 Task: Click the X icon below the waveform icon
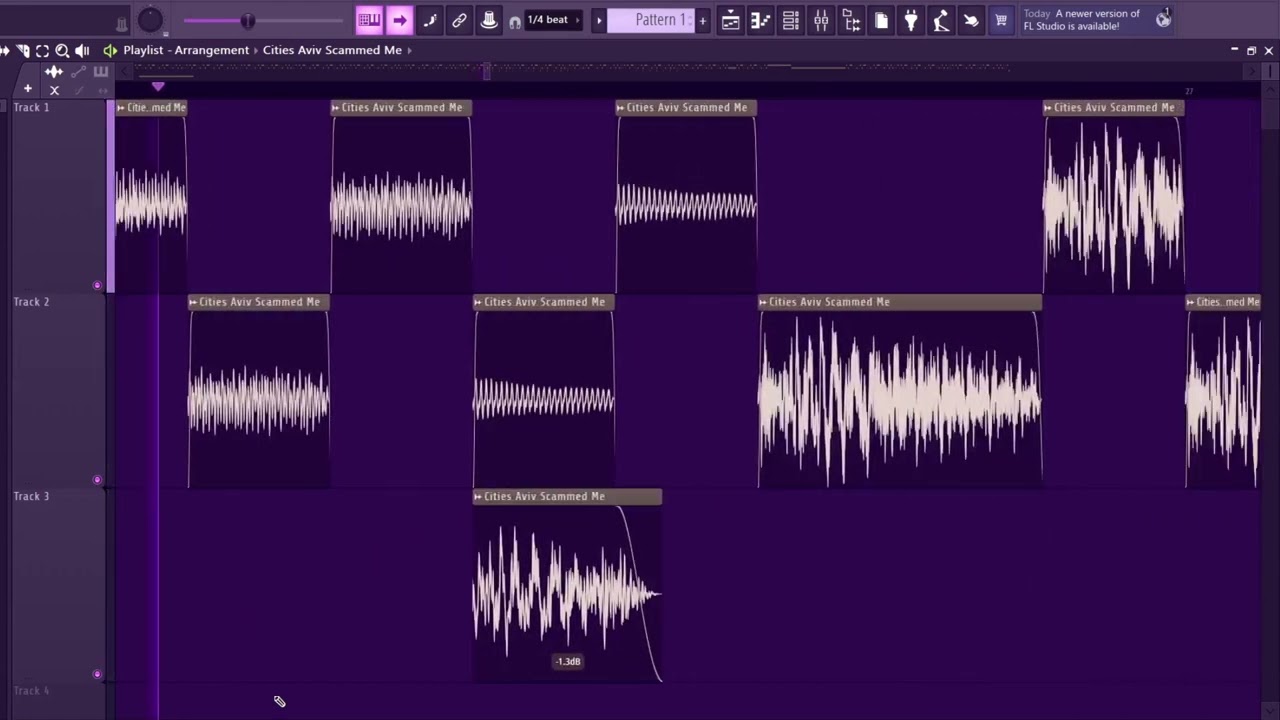coord(54,90)
